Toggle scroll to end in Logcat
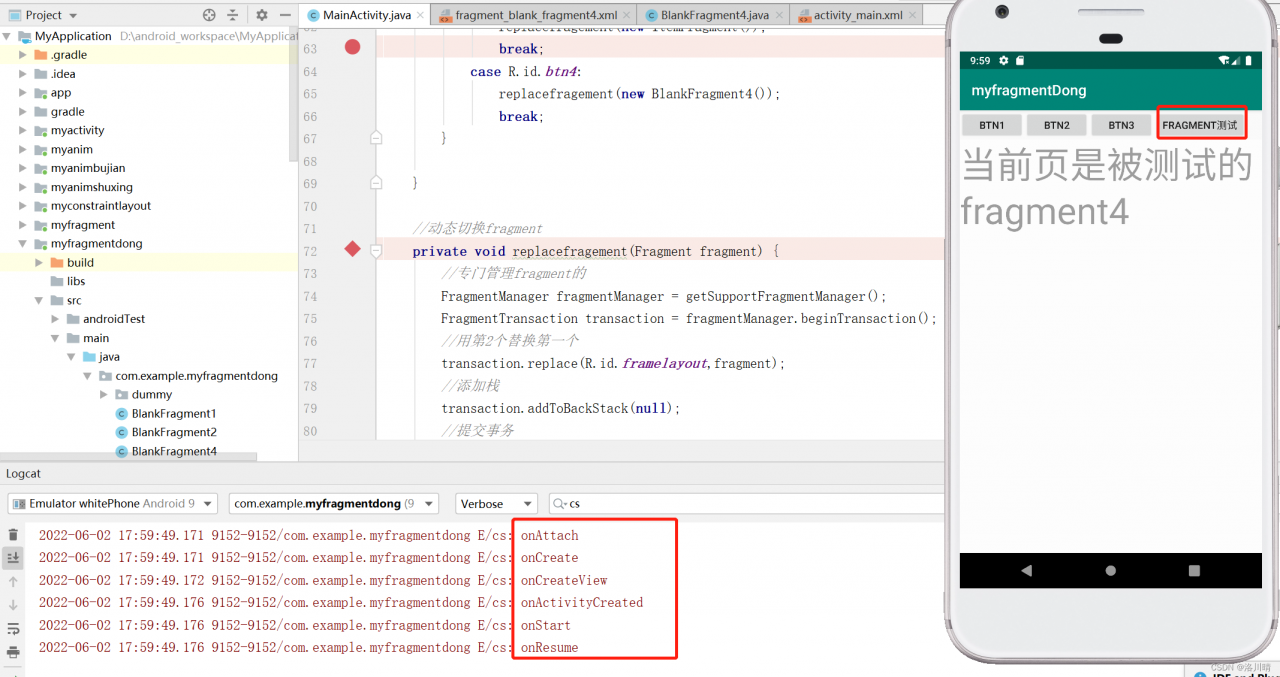Viewport: 1280px width, 677px height. (13, 558)
